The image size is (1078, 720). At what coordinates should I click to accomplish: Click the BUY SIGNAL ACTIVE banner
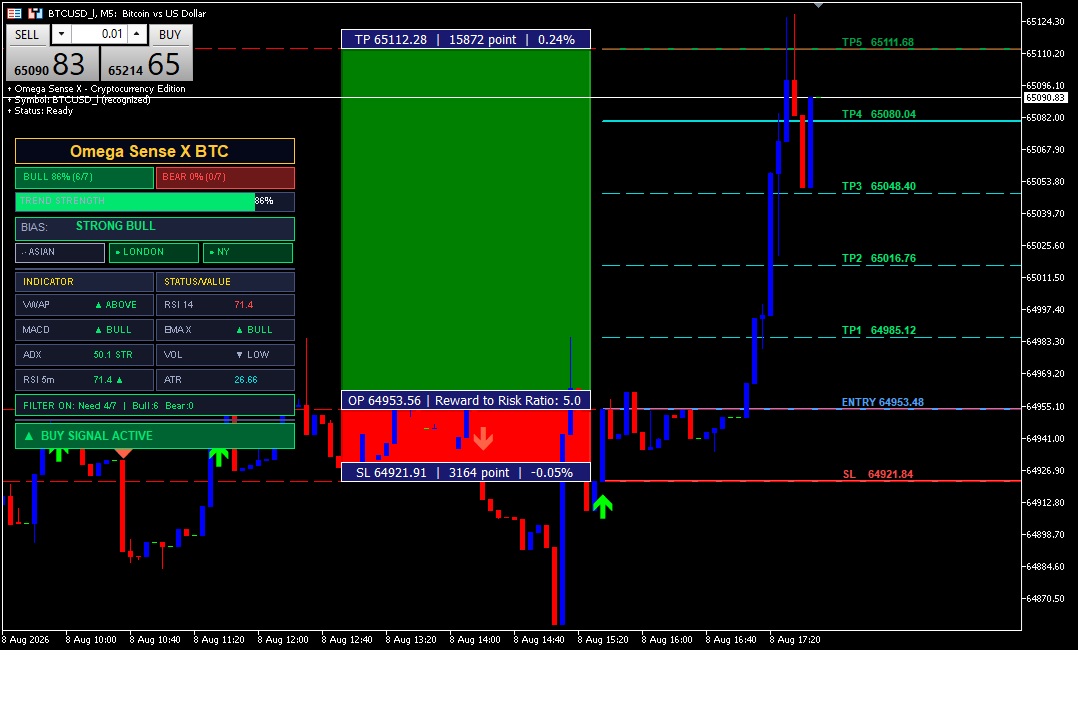click(x=155, y=436)
